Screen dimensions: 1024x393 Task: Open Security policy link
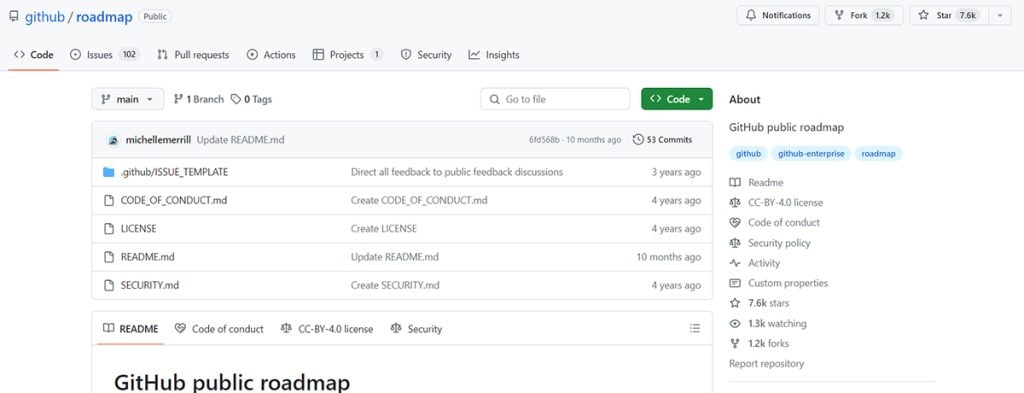coord(770,243)
